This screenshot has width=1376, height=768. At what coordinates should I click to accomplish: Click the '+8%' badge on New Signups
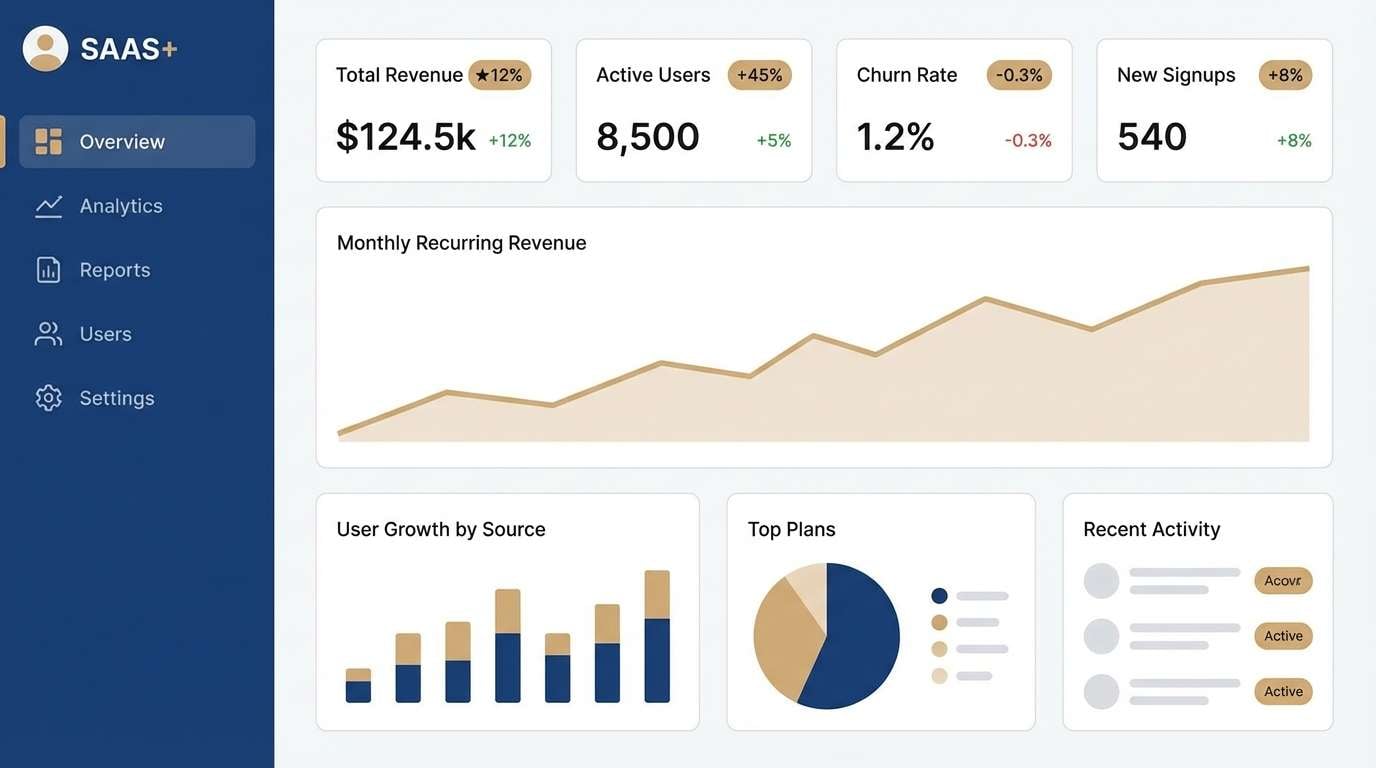(x=1285, y=74)
